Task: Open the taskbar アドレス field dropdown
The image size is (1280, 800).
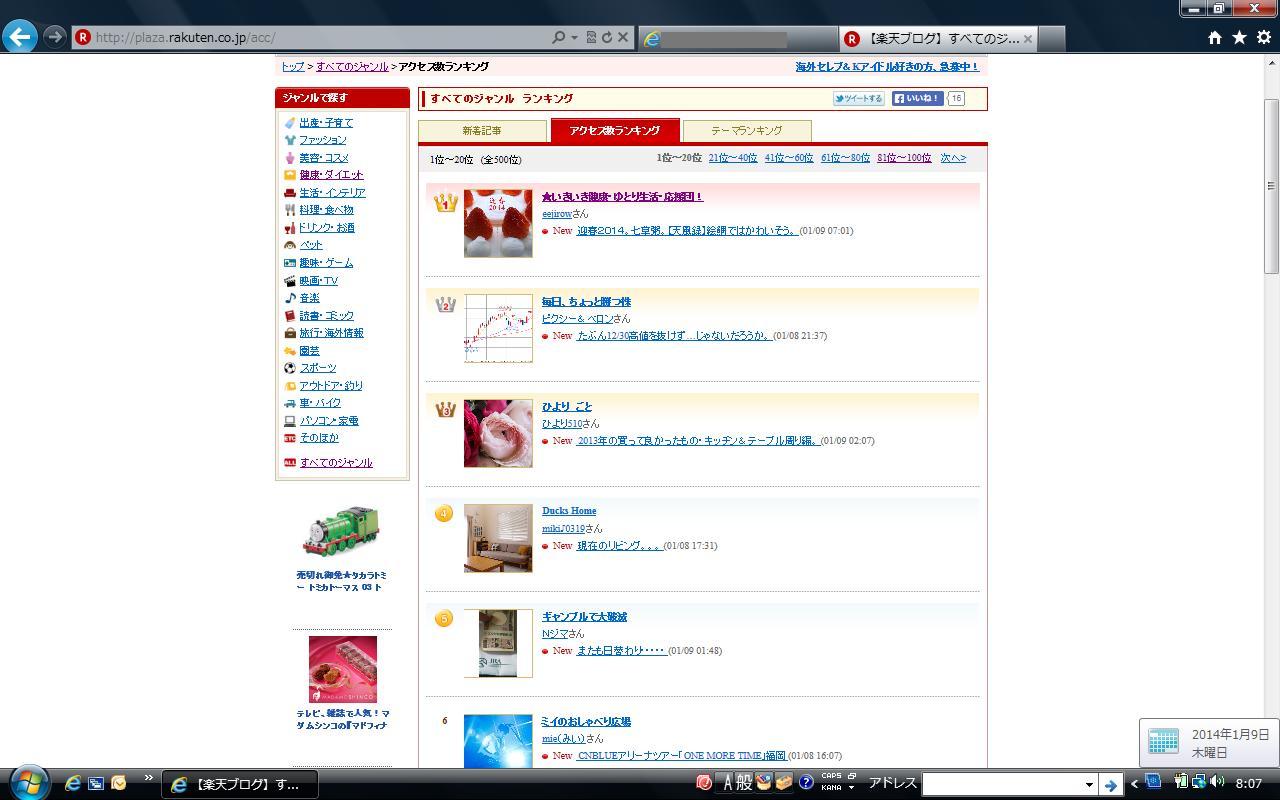Action: [x=1089, y=785]
